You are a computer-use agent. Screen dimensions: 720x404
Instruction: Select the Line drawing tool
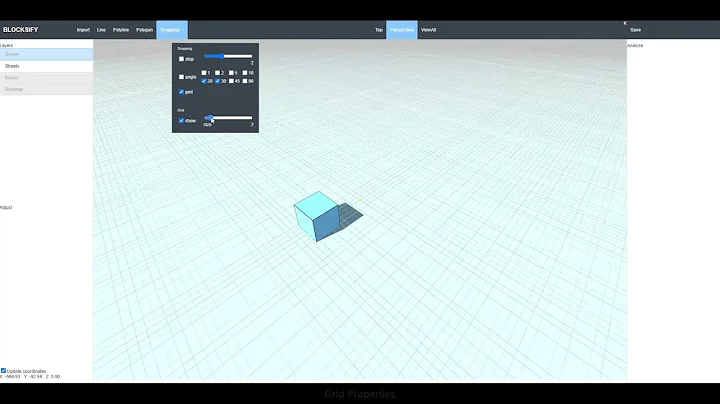click(101, 30)
